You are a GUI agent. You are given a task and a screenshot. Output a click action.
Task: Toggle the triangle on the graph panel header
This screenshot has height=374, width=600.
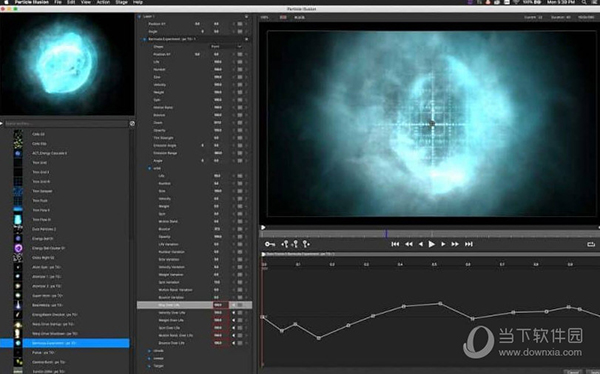click(263, 254)
